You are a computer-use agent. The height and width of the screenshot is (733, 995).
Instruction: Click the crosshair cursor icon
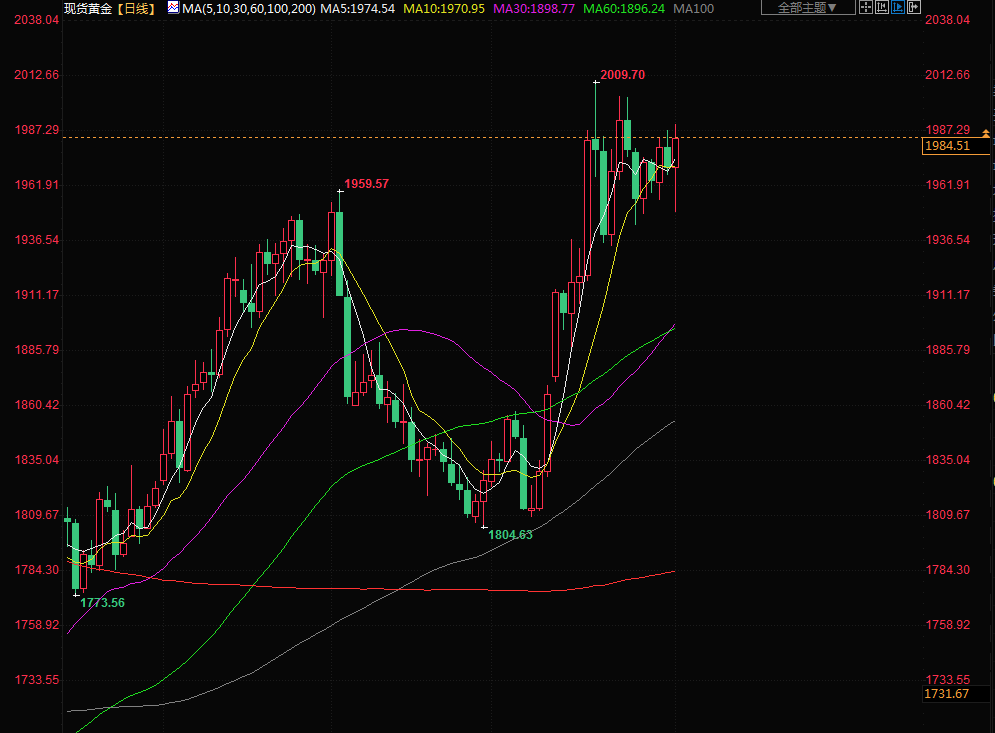(x=867, y=8)
